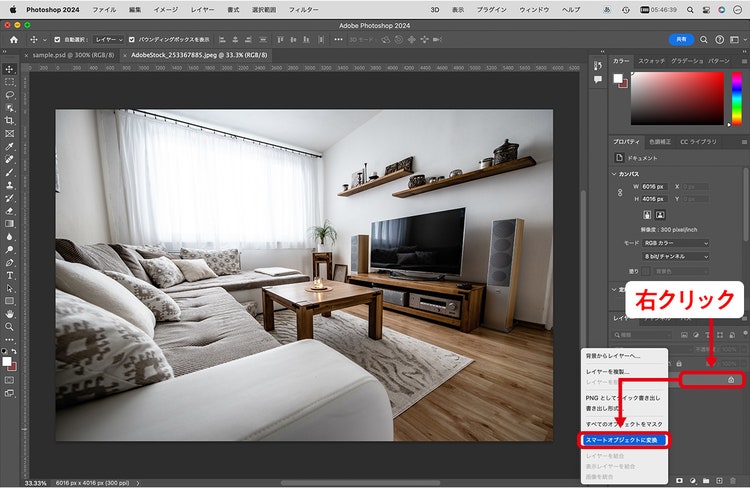750x488 pixels.
Task: Select the Zoom tool
Action: coord(9,327)
